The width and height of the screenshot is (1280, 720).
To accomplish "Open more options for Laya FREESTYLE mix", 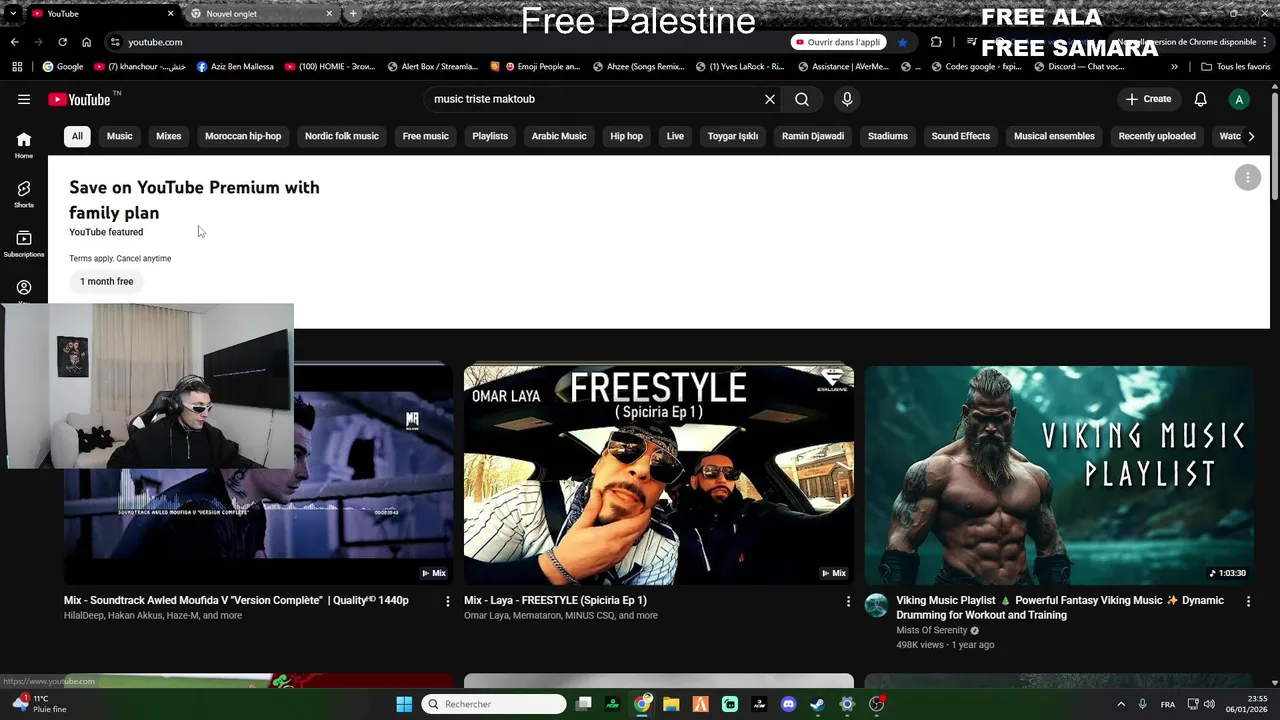I will pyautogui.click(x=848, y=601).
